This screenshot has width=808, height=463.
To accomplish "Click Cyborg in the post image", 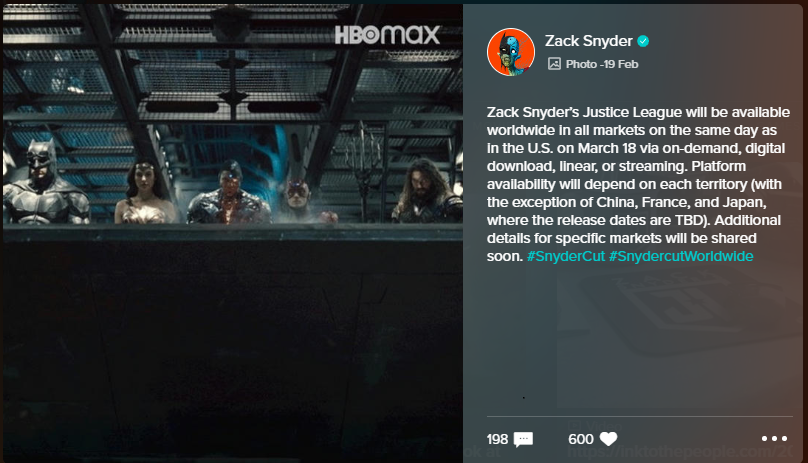I will point(229,193).
